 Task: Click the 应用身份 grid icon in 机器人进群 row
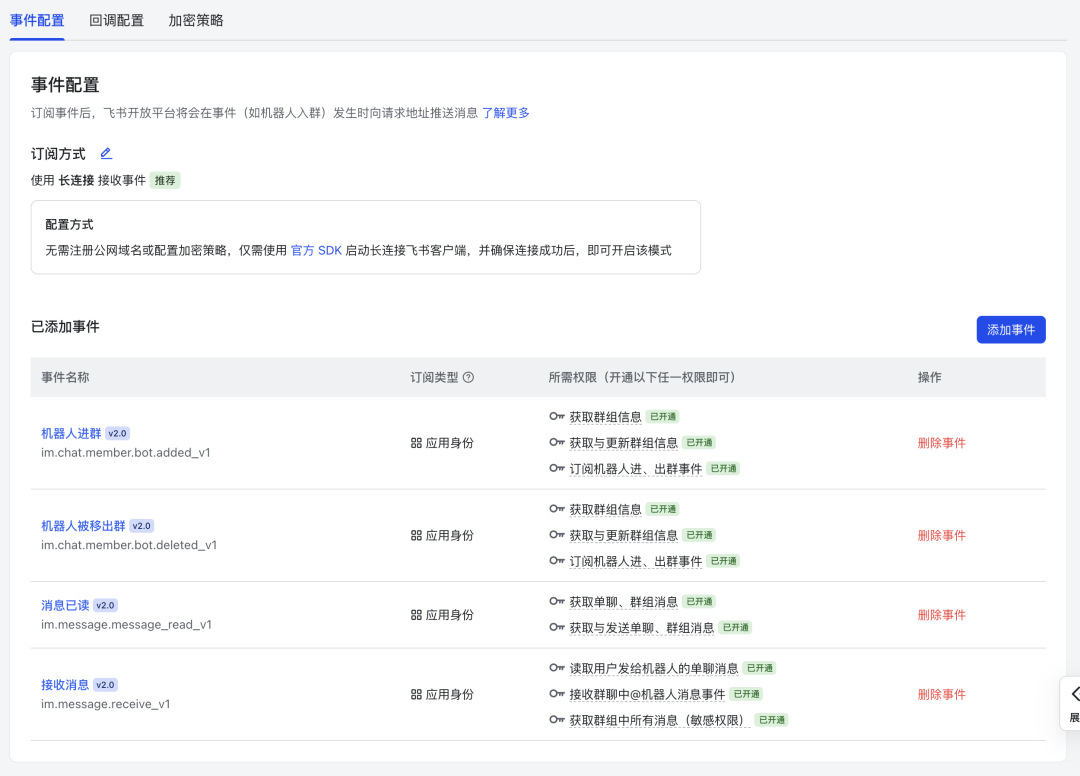pyautogui.click(x=418, y=442)
